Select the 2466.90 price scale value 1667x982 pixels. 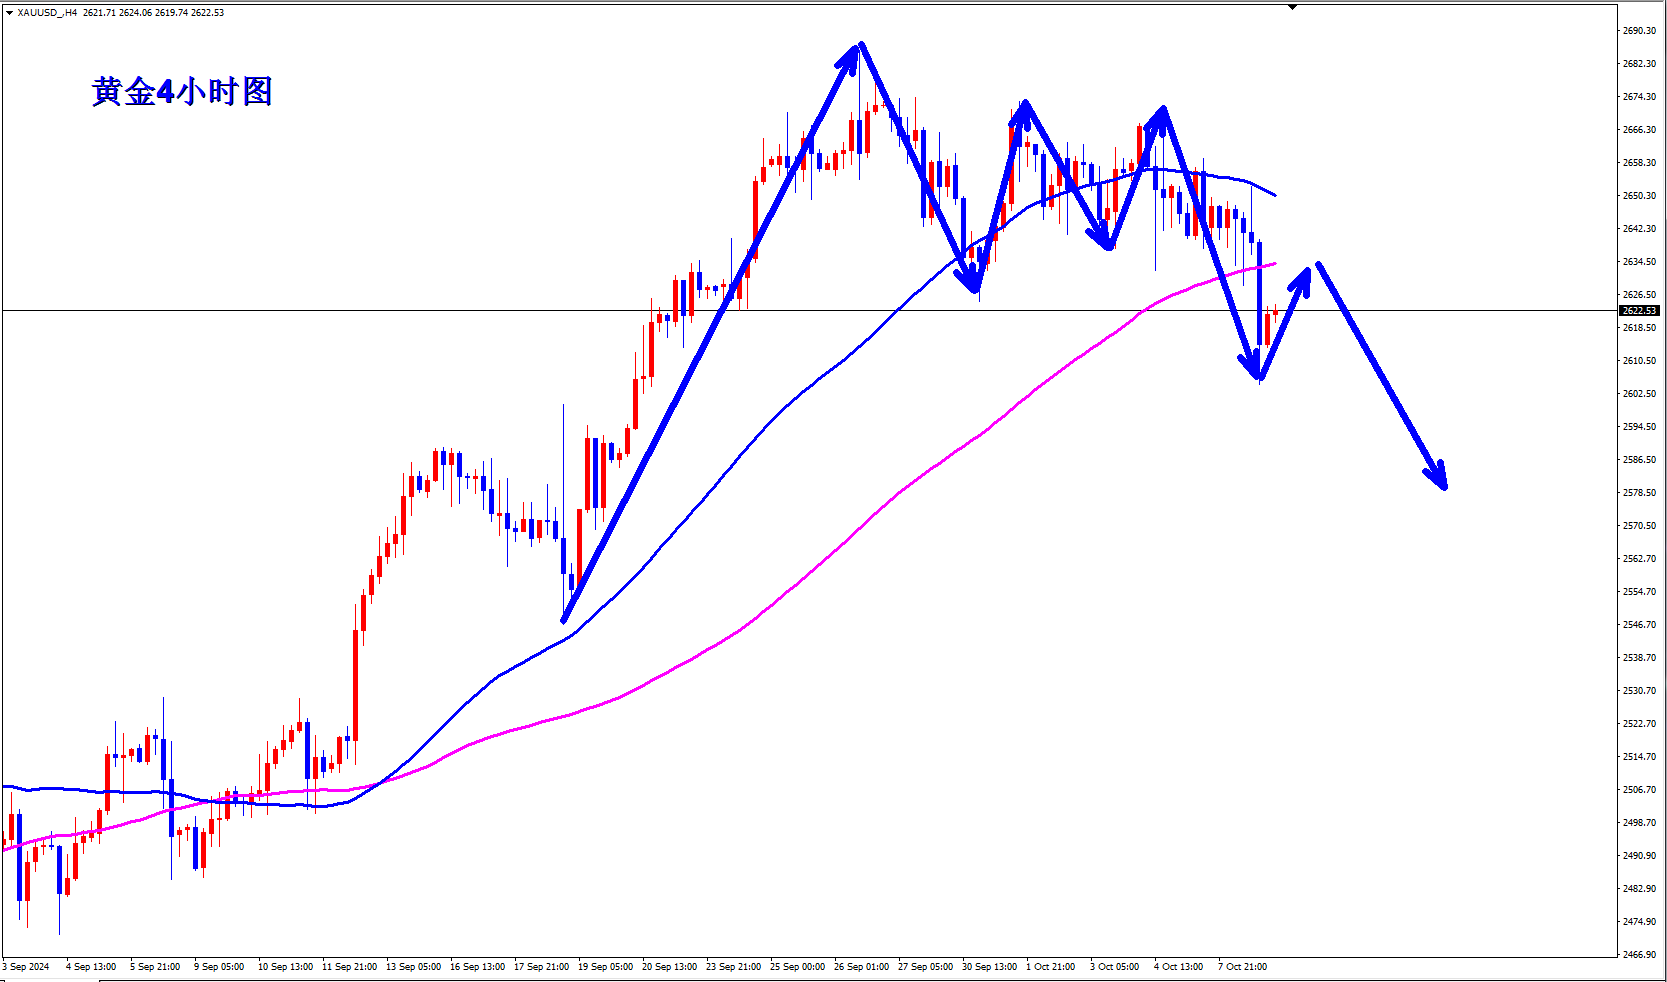coord(1639,955)
